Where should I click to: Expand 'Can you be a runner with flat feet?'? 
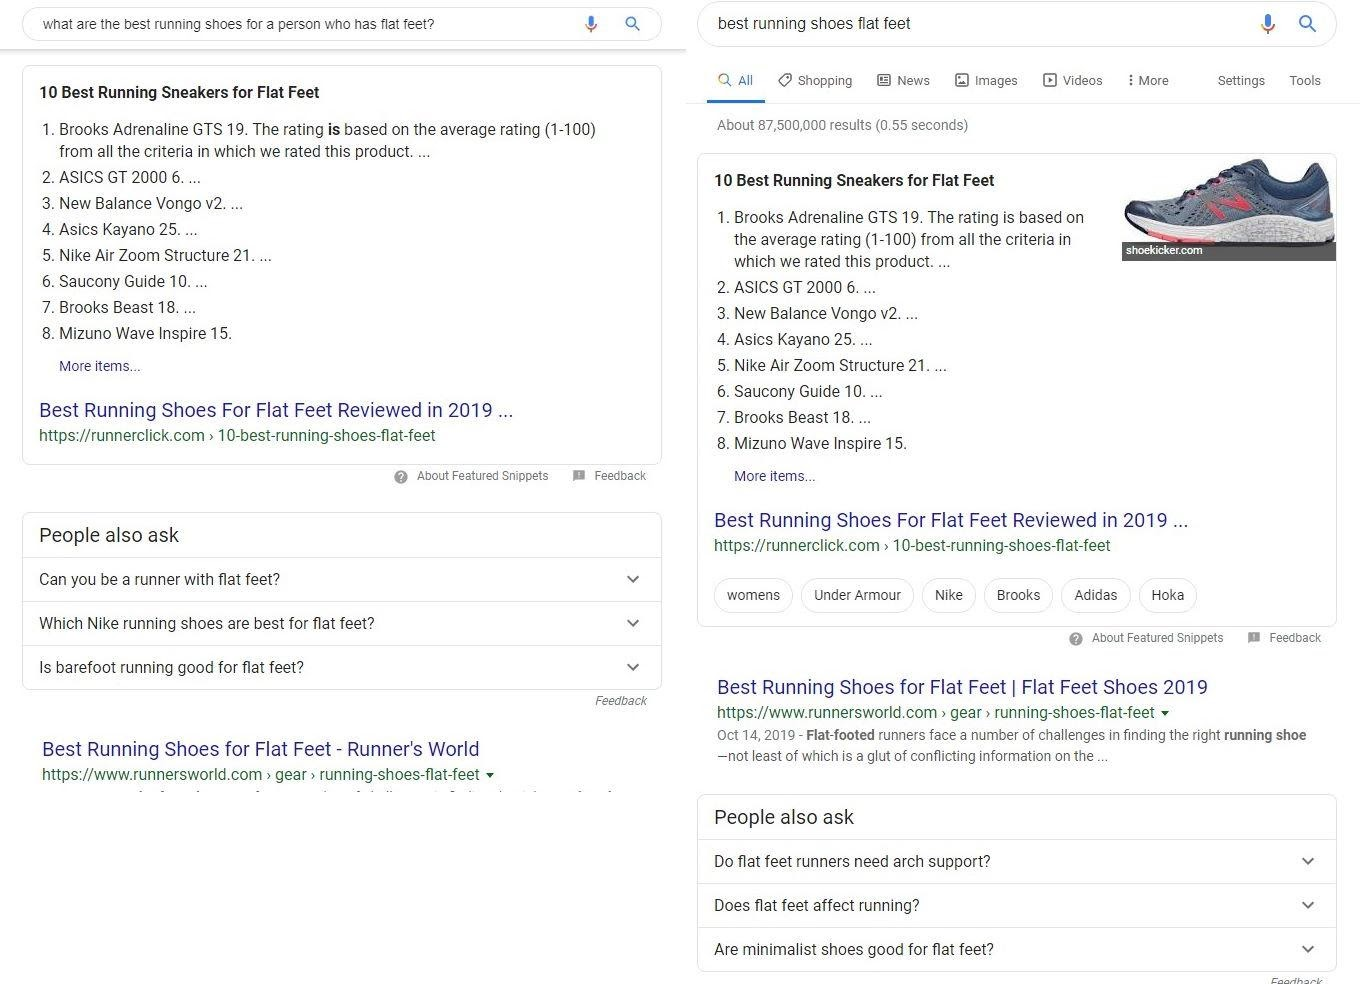click(x=342, y=579)
